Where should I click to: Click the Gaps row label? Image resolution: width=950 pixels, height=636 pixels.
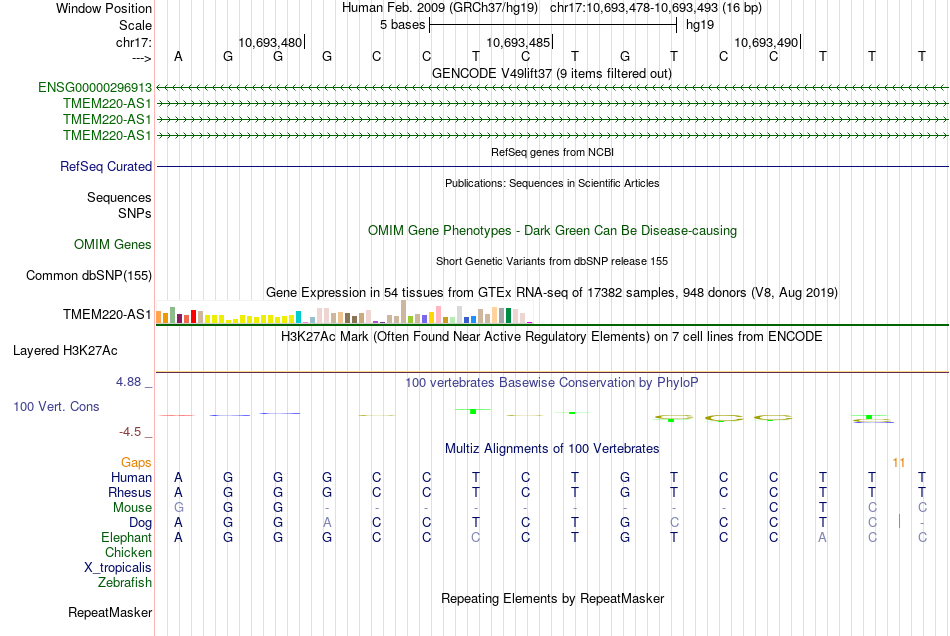tap(136, 463)
